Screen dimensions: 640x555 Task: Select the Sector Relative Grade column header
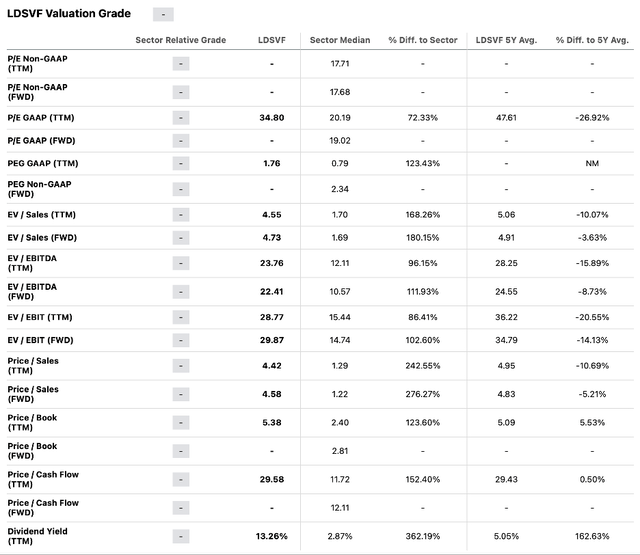tap(181, 40)
